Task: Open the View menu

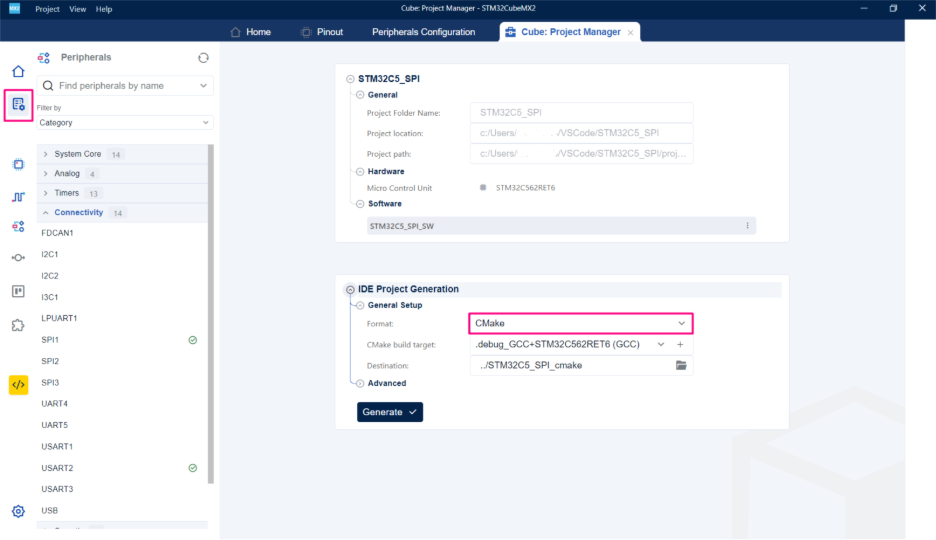Action: pos(78,9)
